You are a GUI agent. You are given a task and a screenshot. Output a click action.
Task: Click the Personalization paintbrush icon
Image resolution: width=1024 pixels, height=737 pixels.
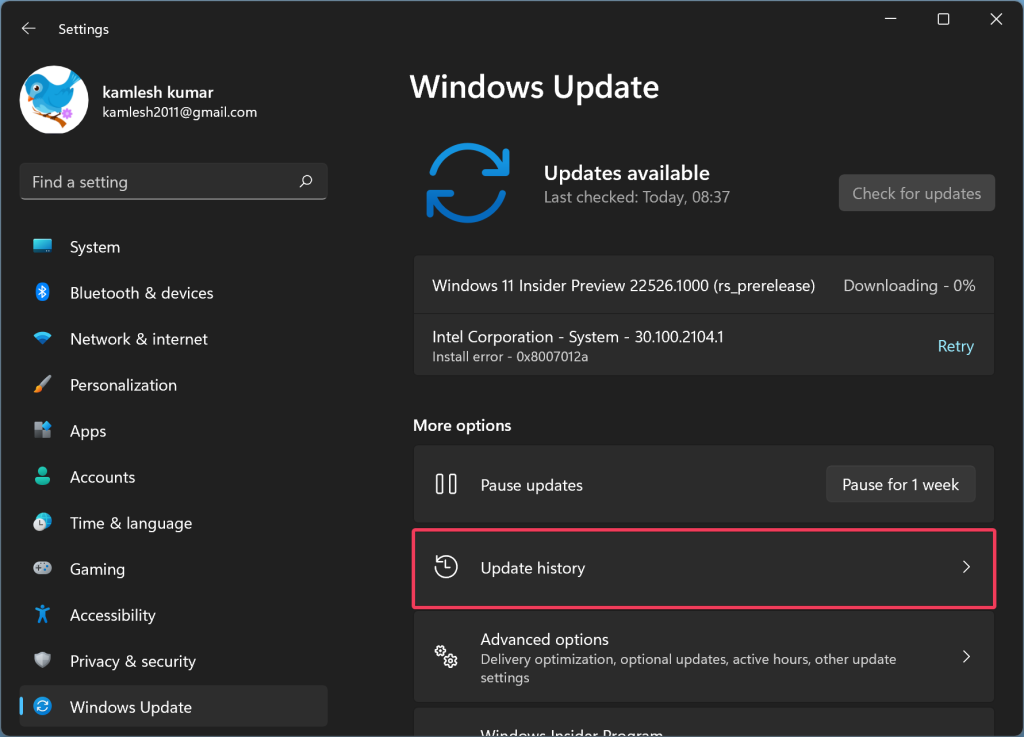(x=42, y=384)
